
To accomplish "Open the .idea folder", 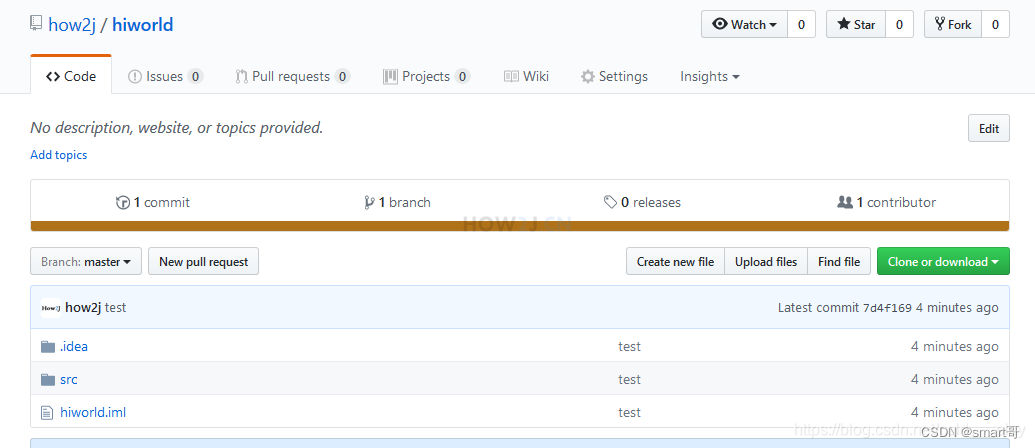I will point(74,346).
